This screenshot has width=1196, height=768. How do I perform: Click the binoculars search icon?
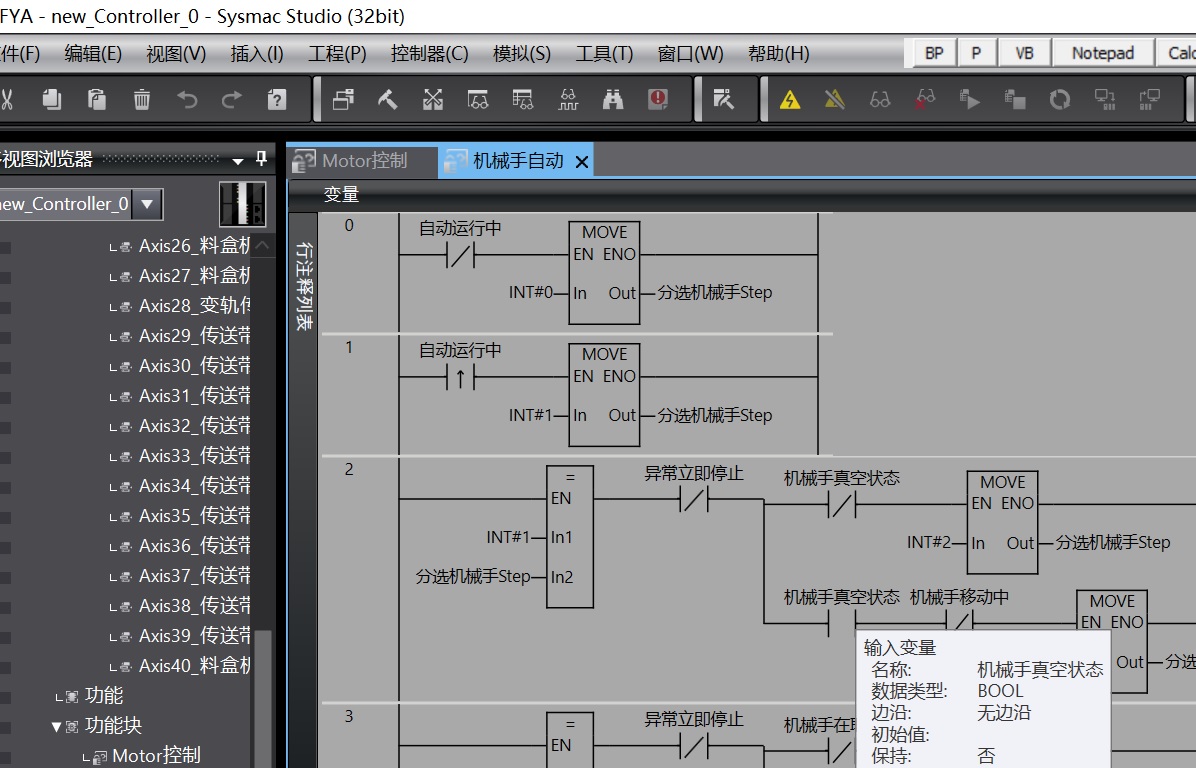pyautogui.click(x=613, y=99)
